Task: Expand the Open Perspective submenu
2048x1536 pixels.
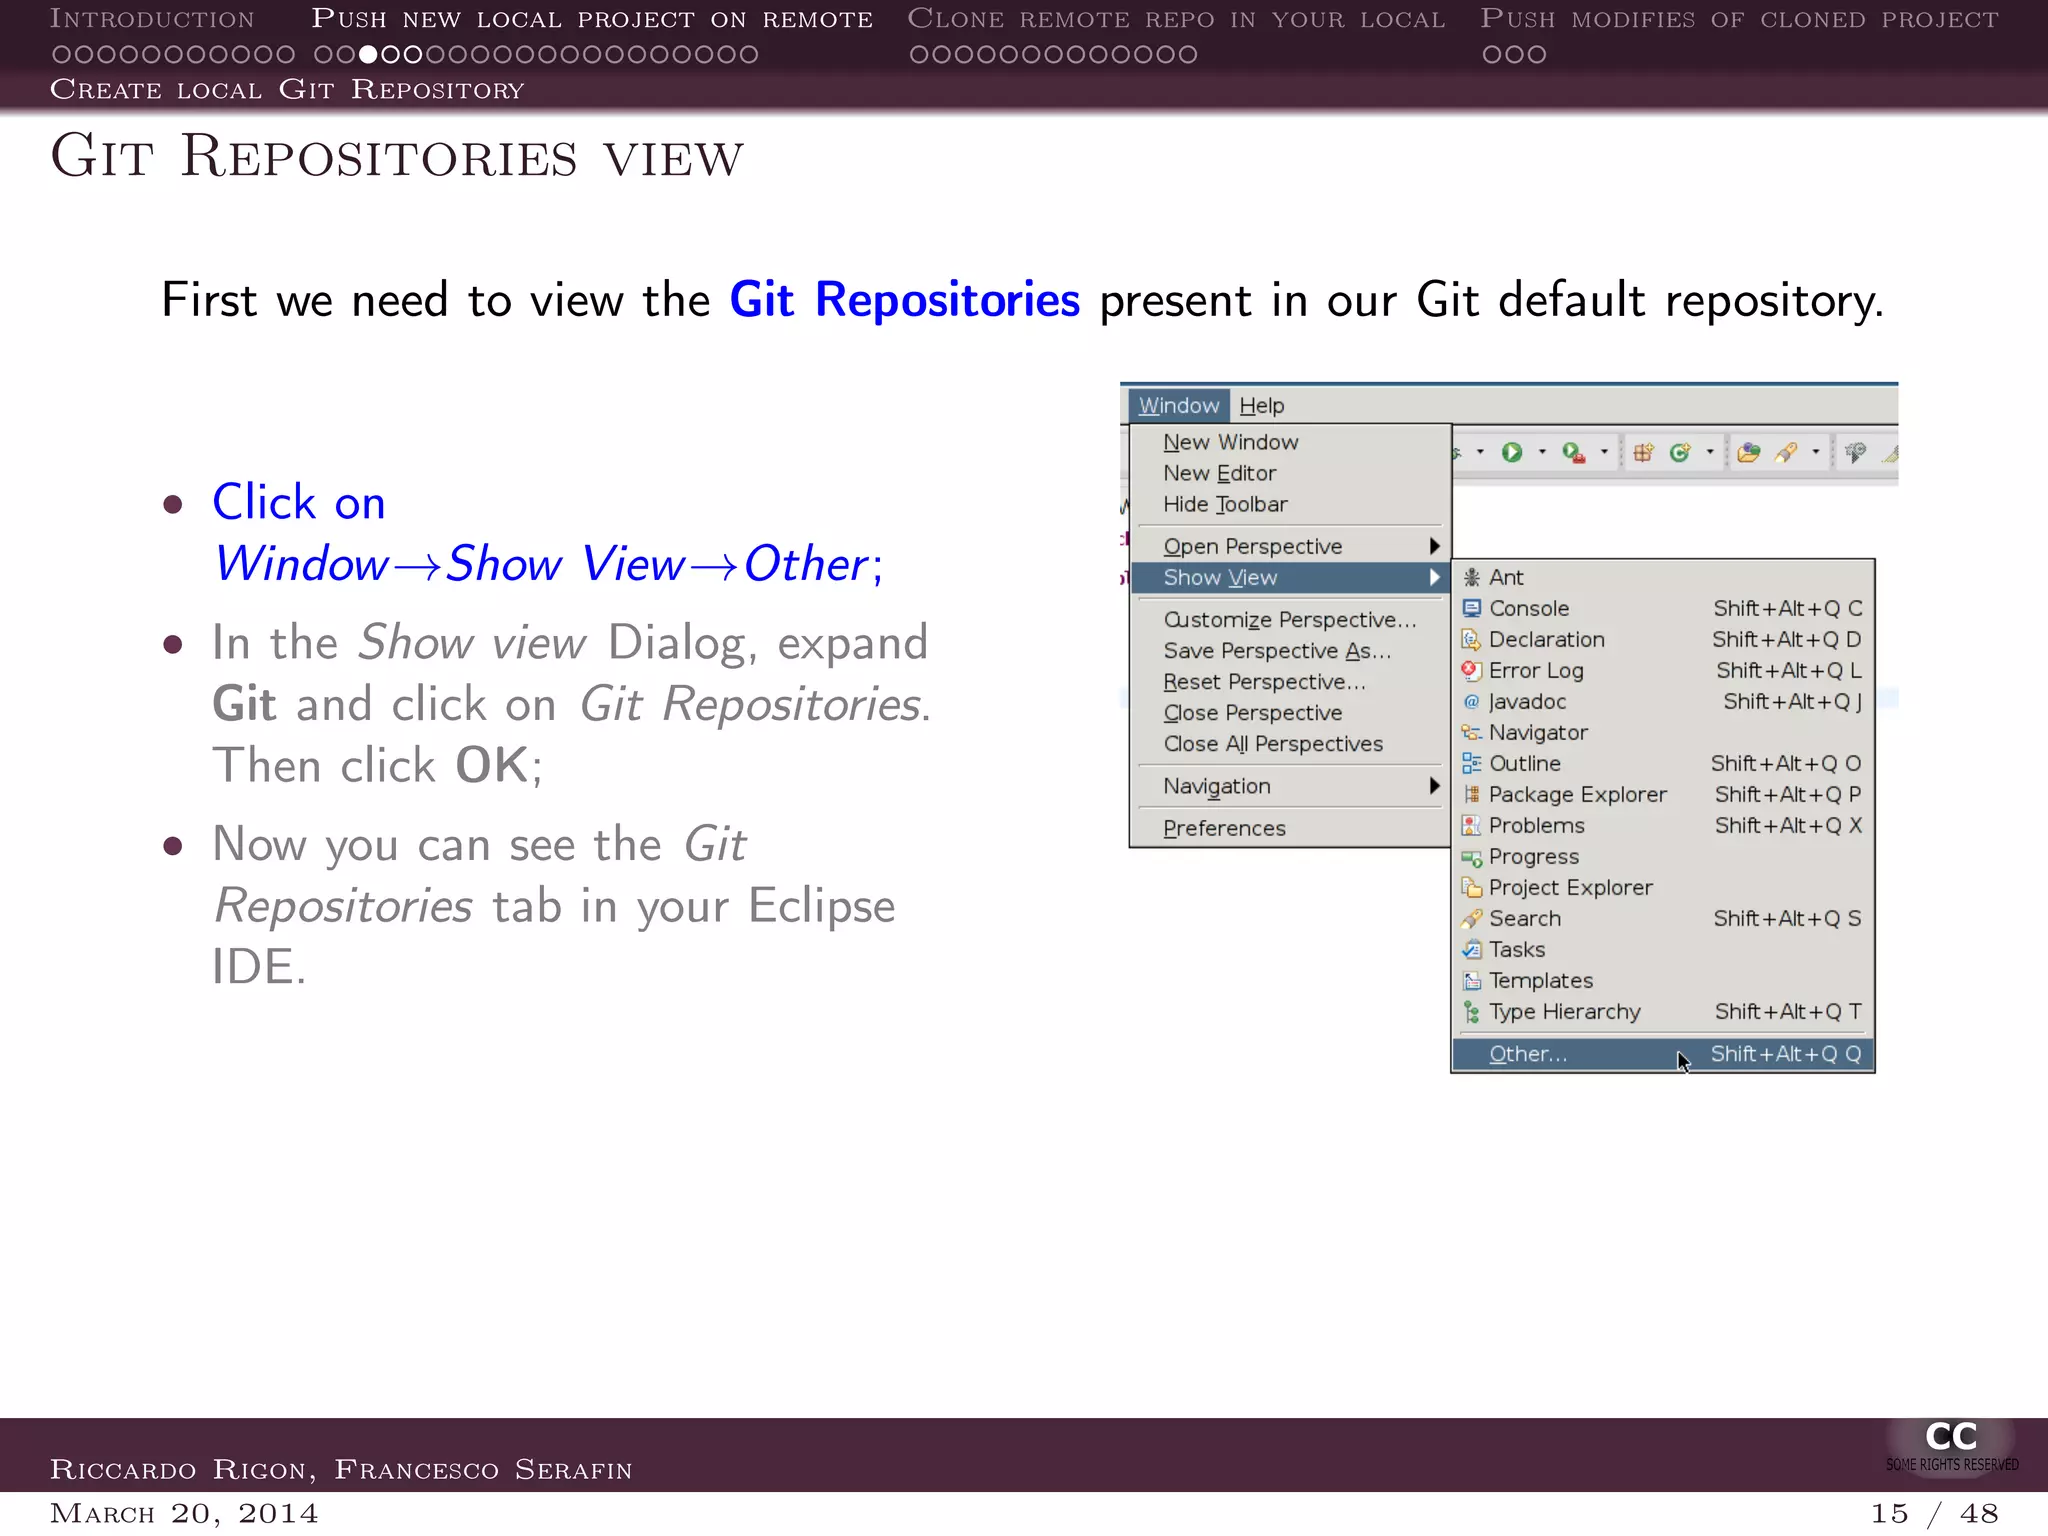Action: click(x=1290, y=546)
